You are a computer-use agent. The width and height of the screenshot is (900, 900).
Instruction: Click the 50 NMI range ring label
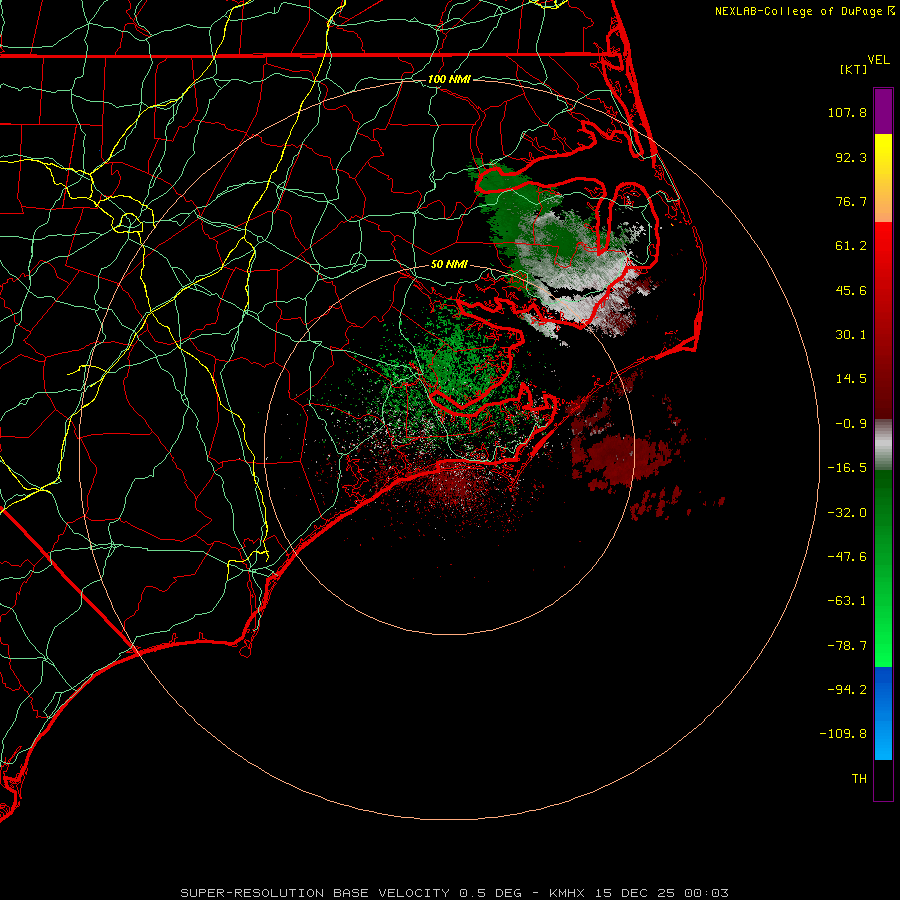coord(449,265)
